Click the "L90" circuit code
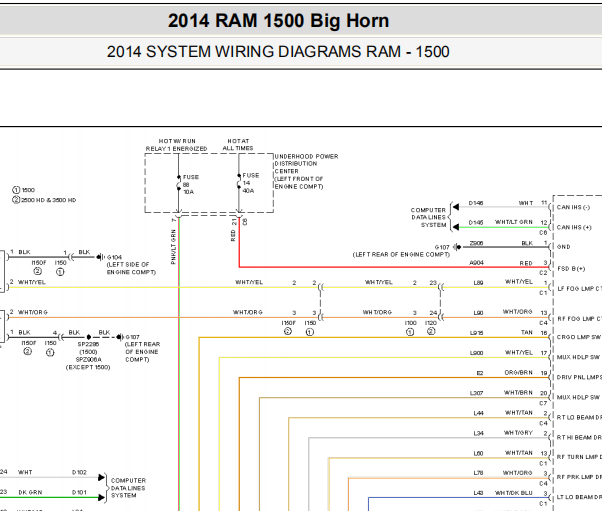The image size is (602, 511). pos(478,313)
